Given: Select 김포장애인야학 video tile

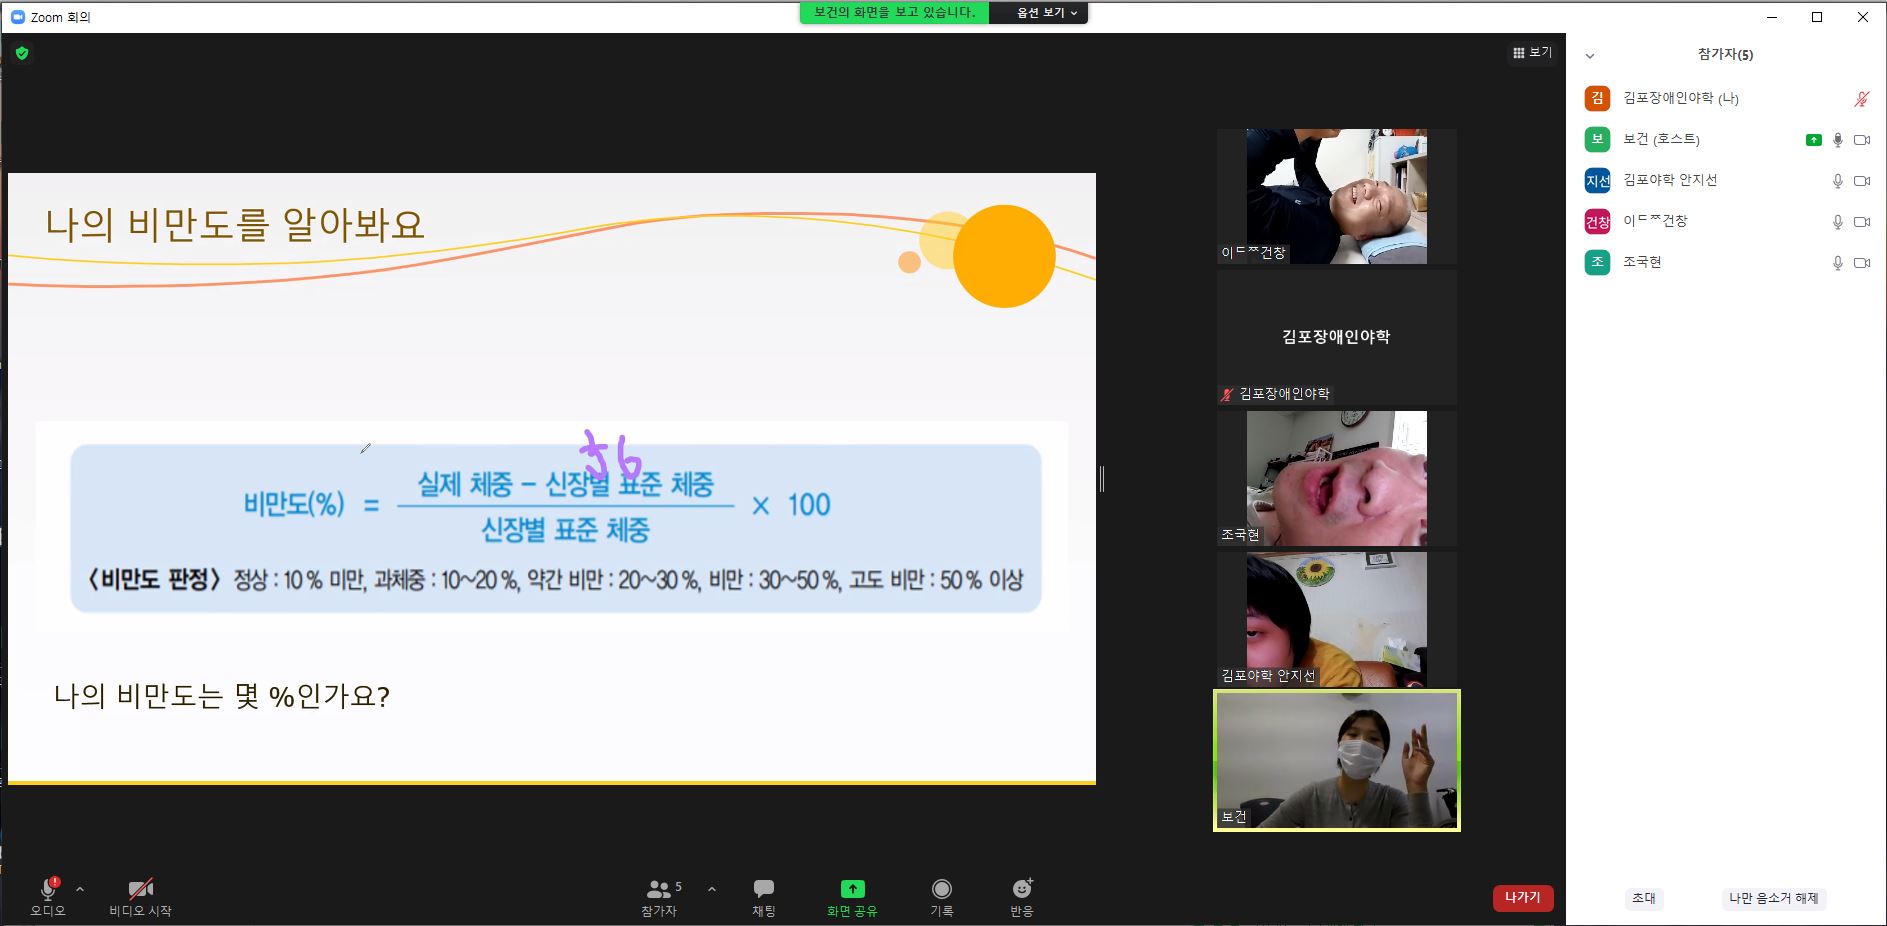Looking at the screenshot, I should [x=1337, y=337].
